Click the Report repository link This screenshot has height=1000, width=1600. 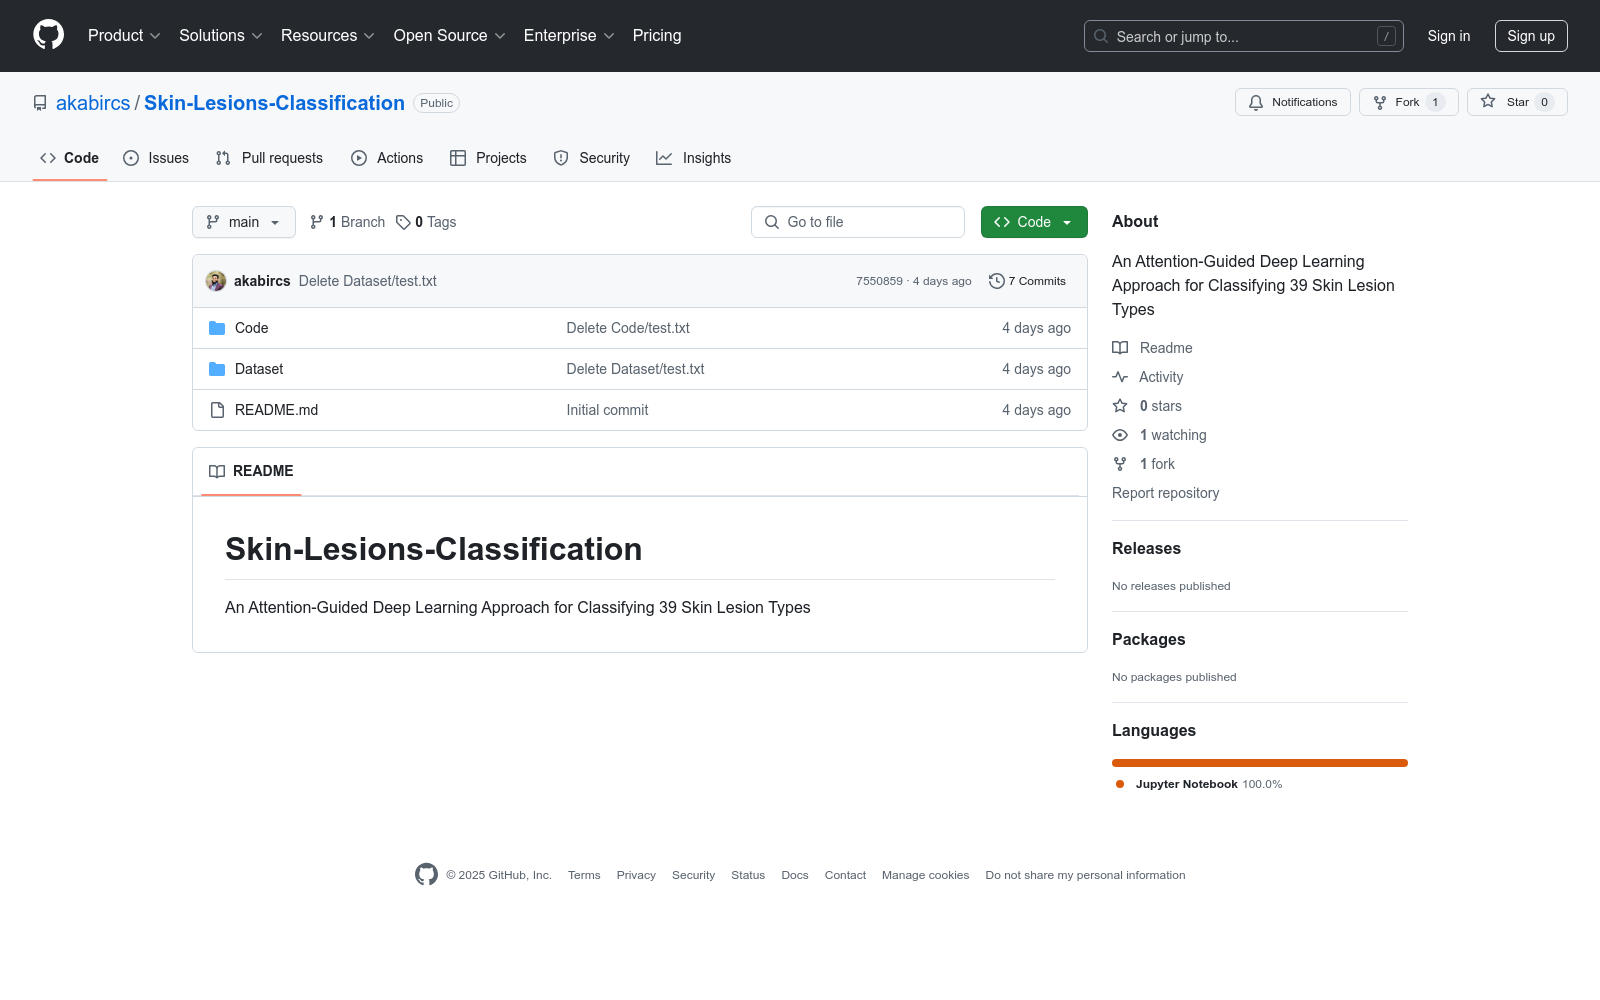pos(1165,493)
